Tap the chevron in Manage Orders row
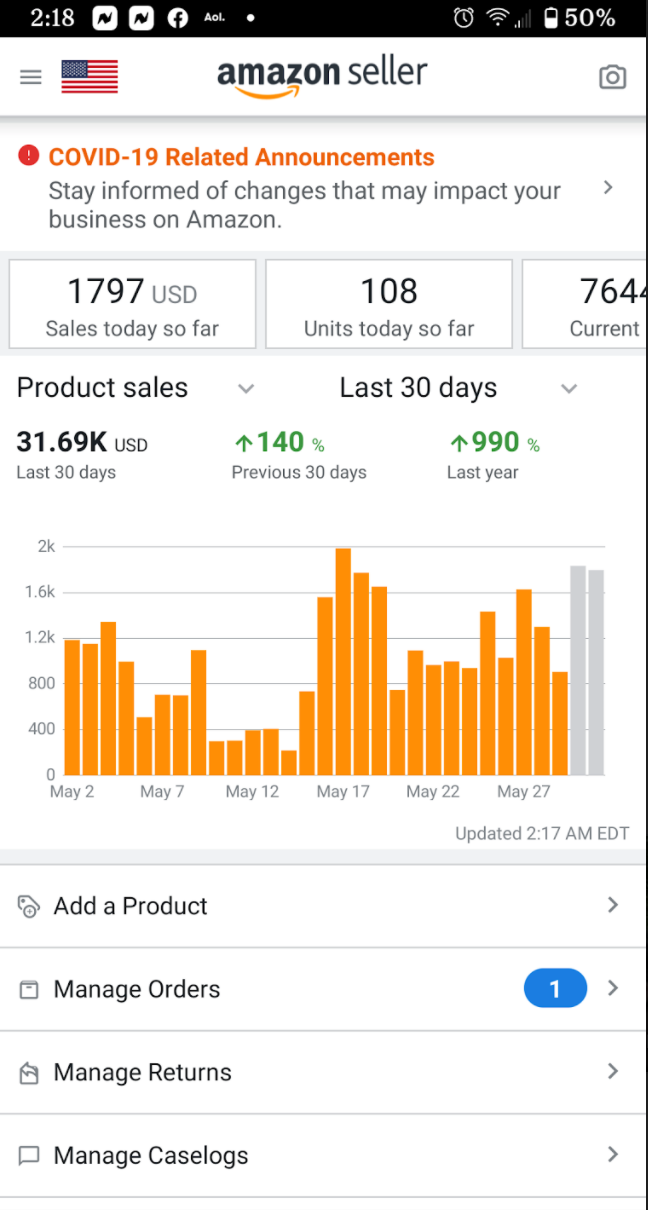648x1210 pixels. tap(613, 988)
